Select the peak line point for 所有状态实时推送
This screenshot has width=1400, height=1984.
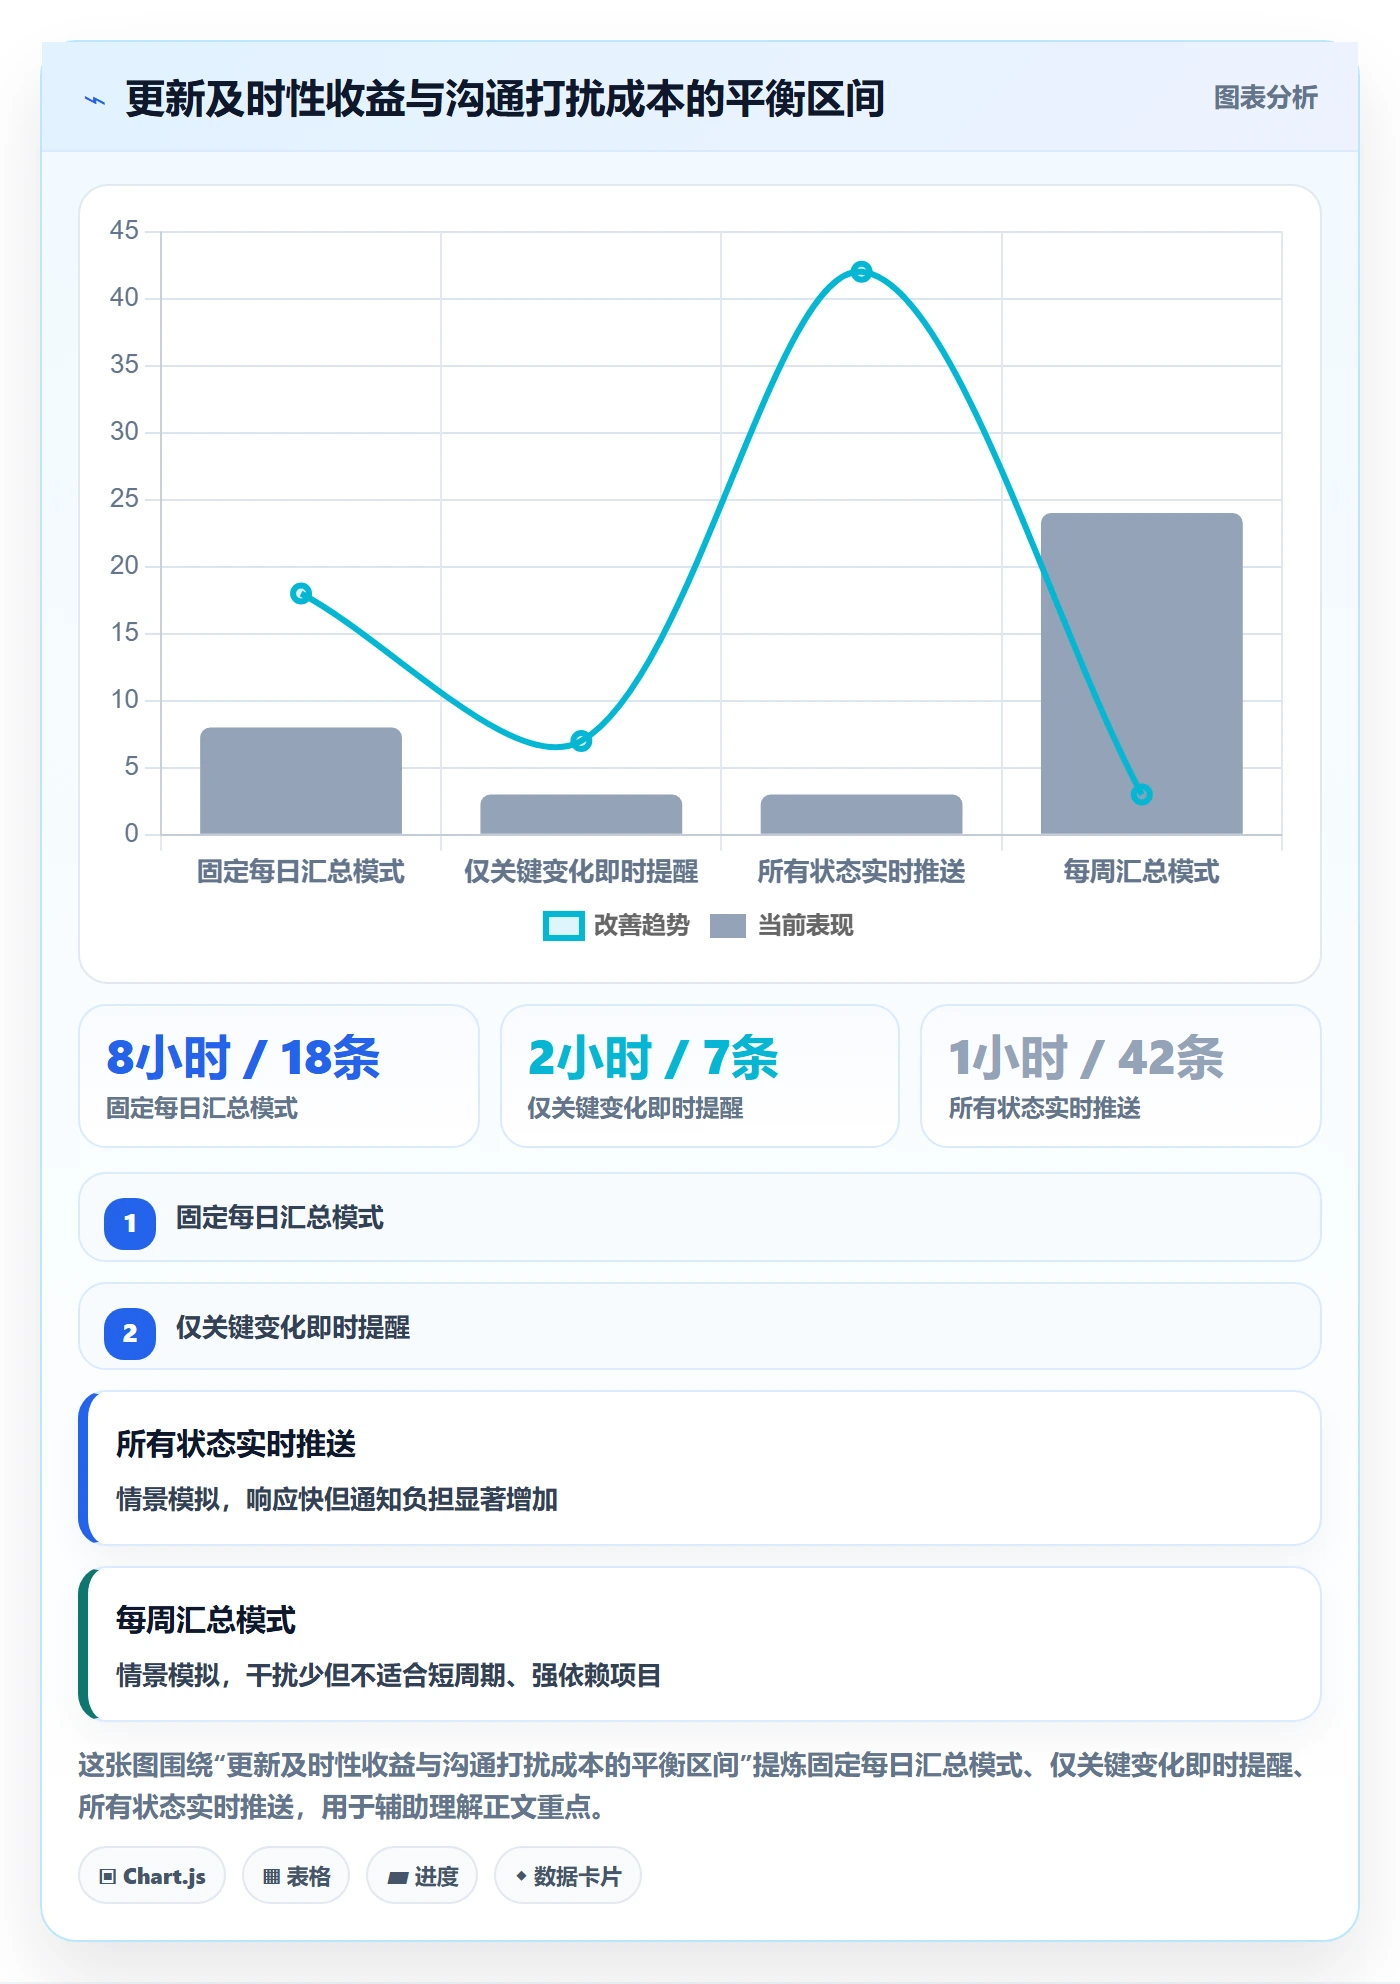tap(861, 272)
